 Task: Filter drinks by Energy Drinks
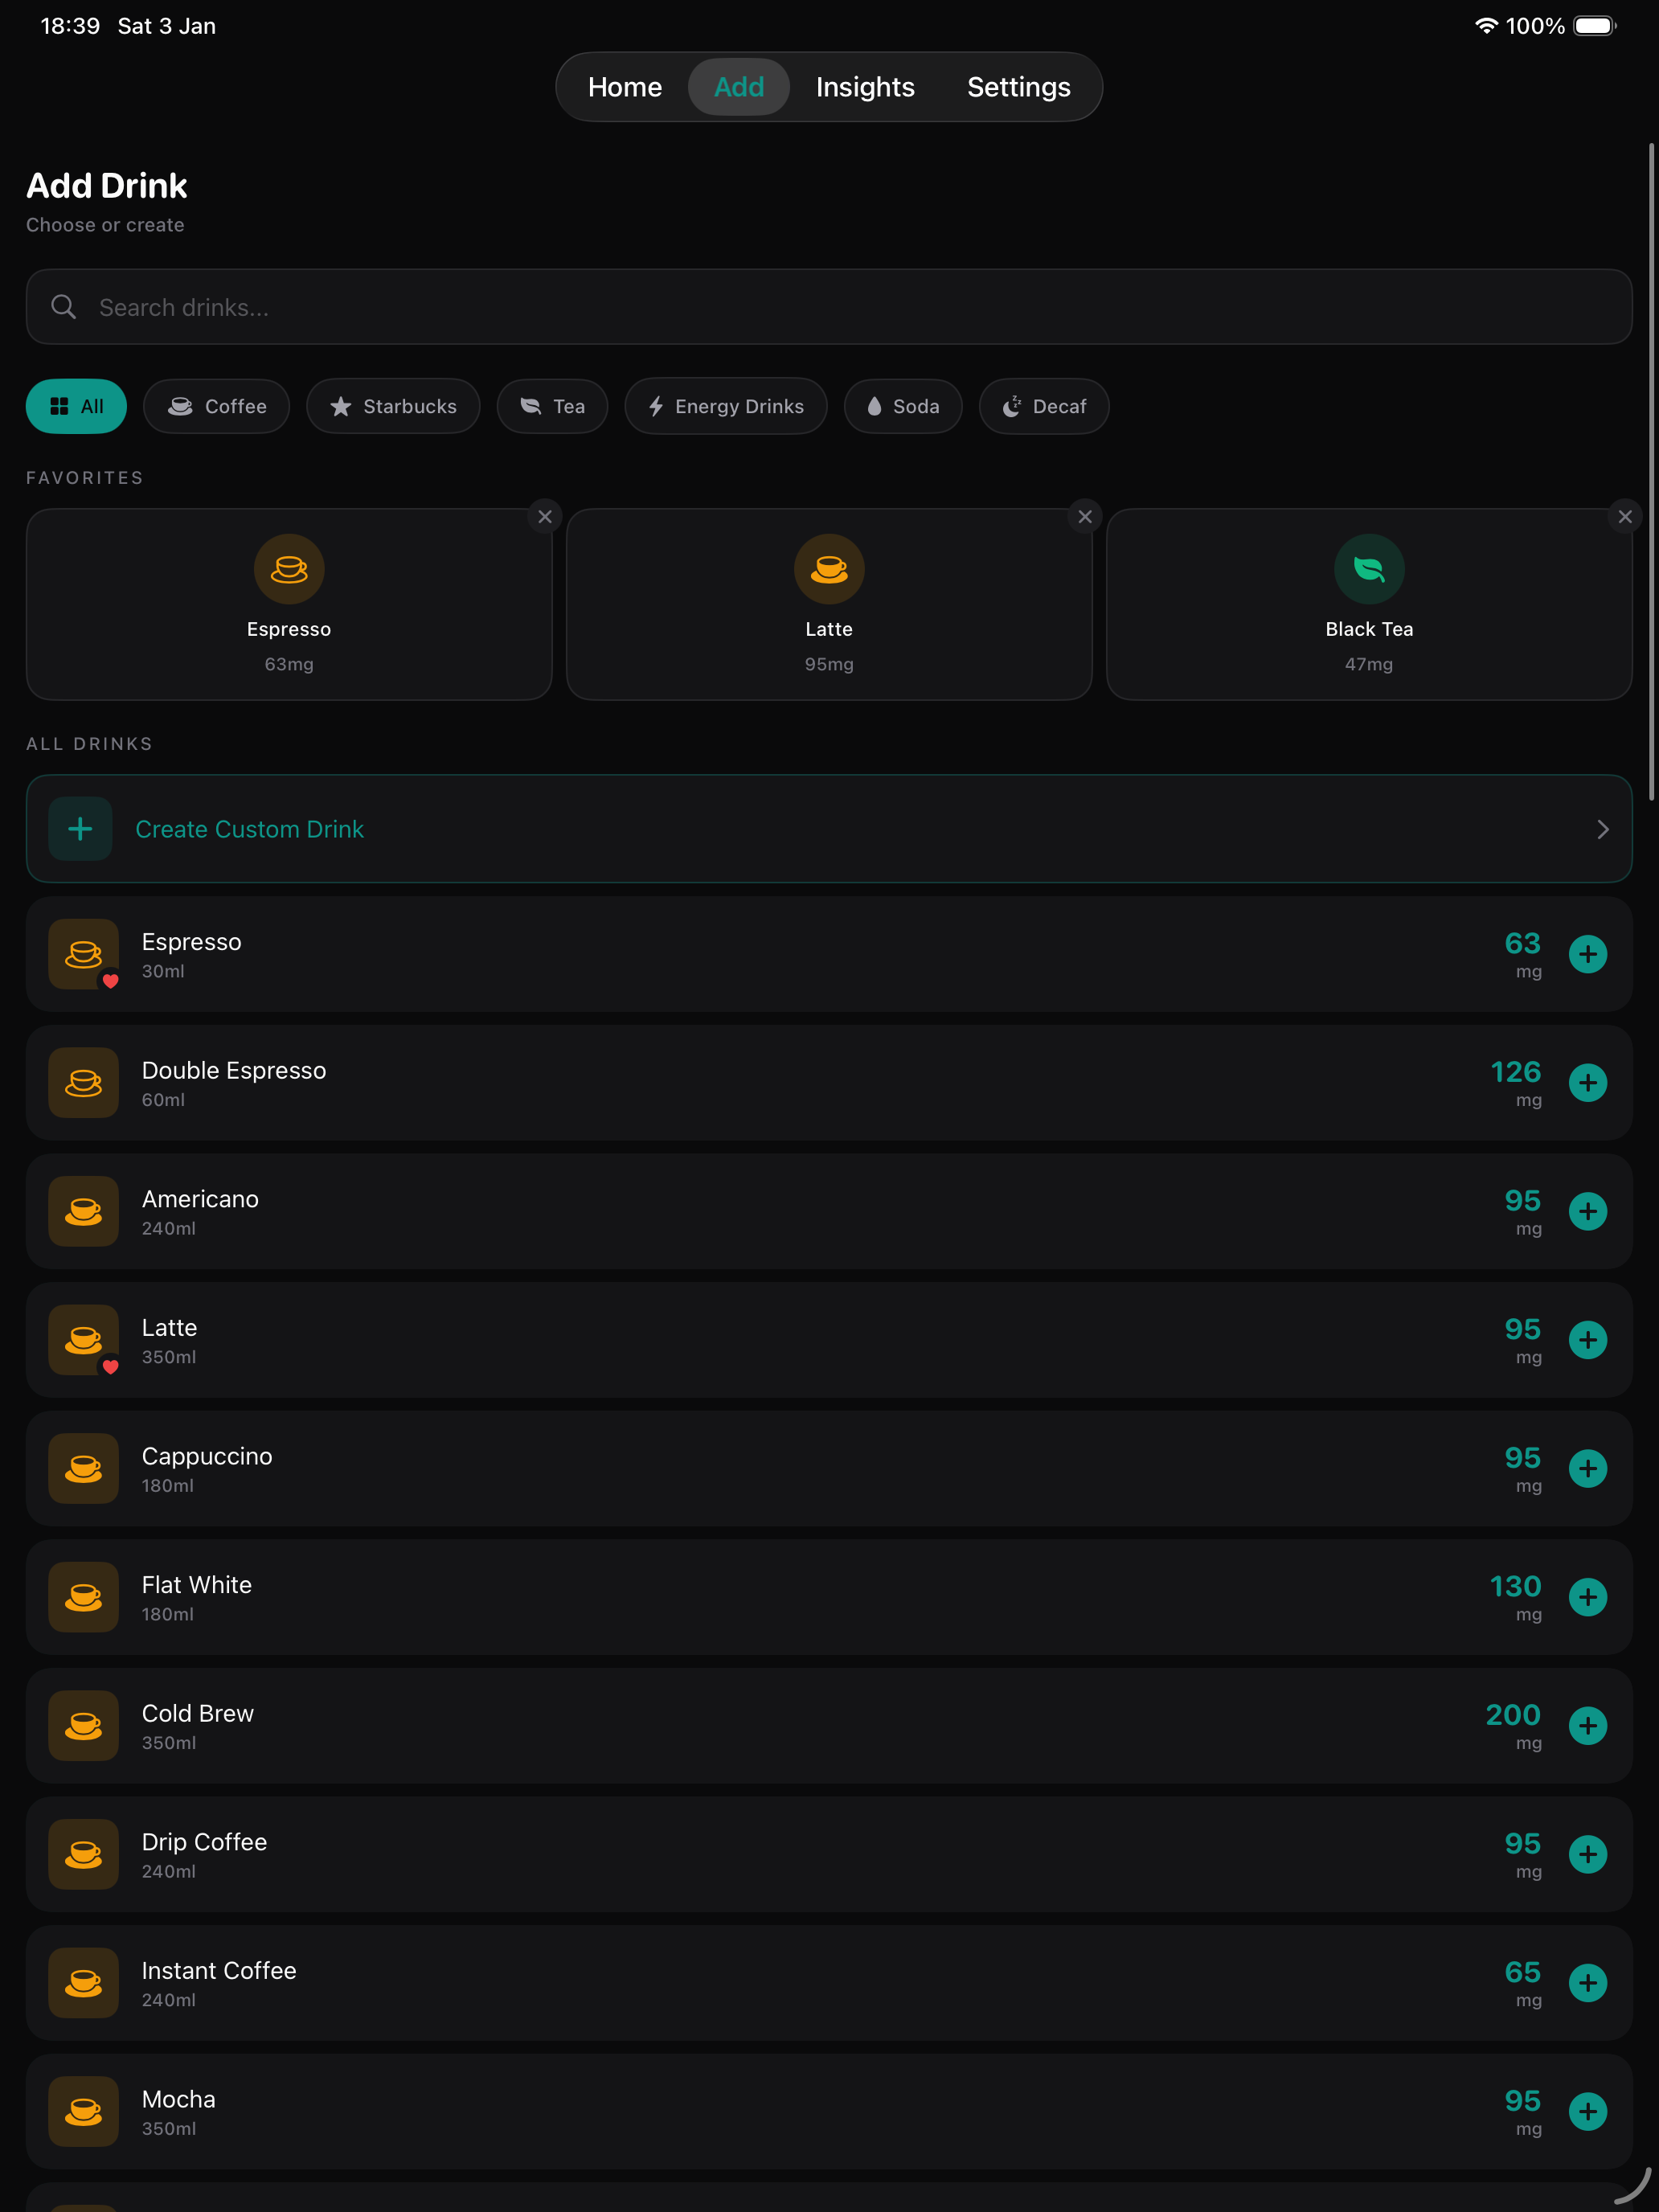[726, 406]
